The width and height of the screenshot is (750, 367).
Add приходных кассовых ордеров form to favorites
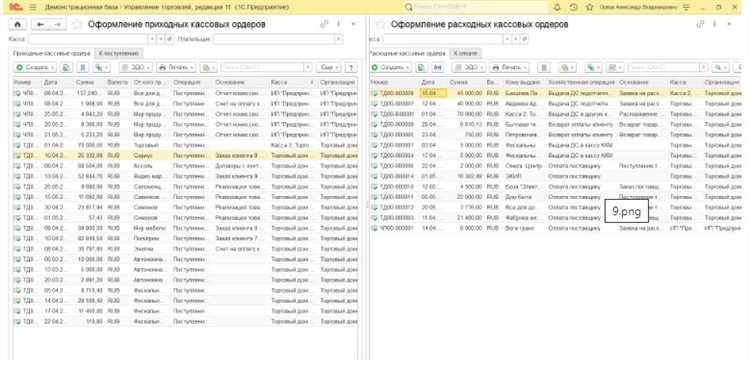click(77, 24)
